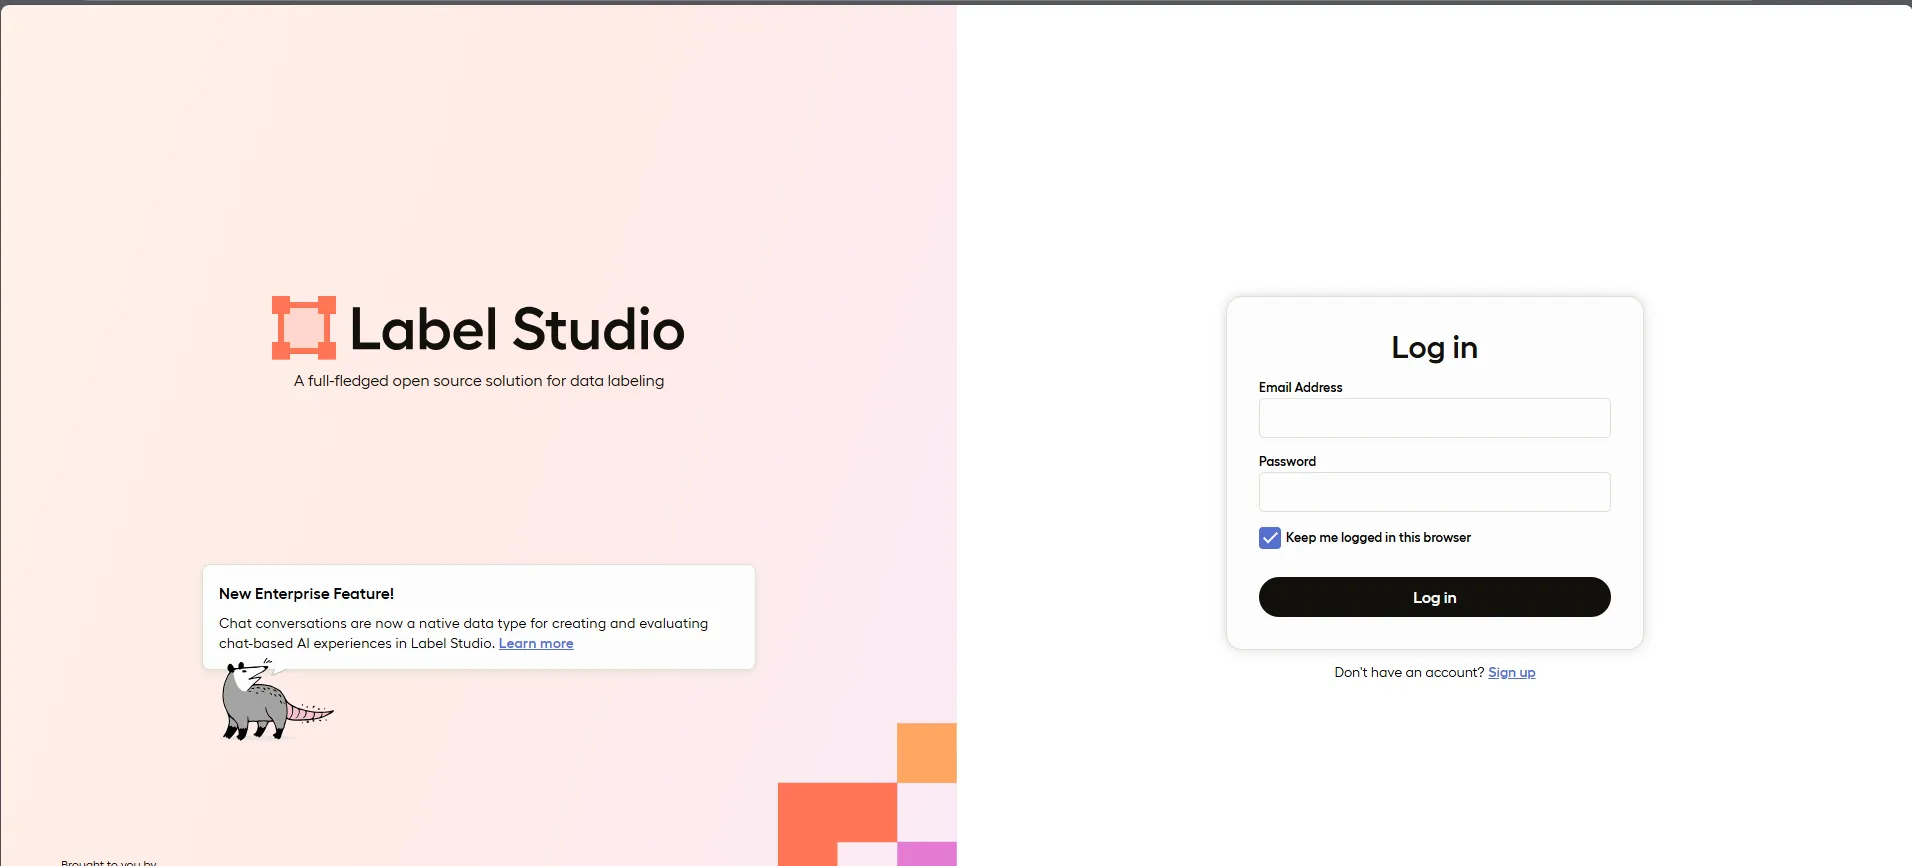Click the Label Studio title text
This screenshot has width=1912, height=866.
[517, 329]
